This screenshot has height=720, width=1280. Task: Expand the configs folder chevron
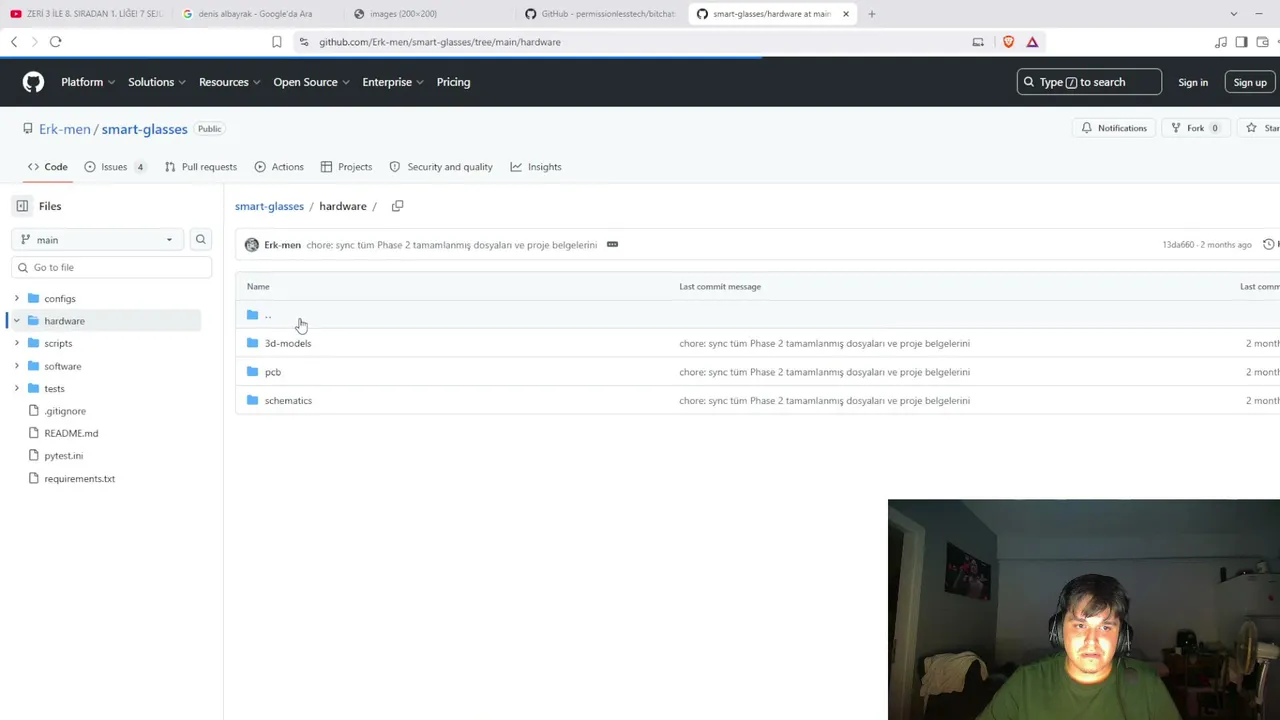(x=16, y=299)
